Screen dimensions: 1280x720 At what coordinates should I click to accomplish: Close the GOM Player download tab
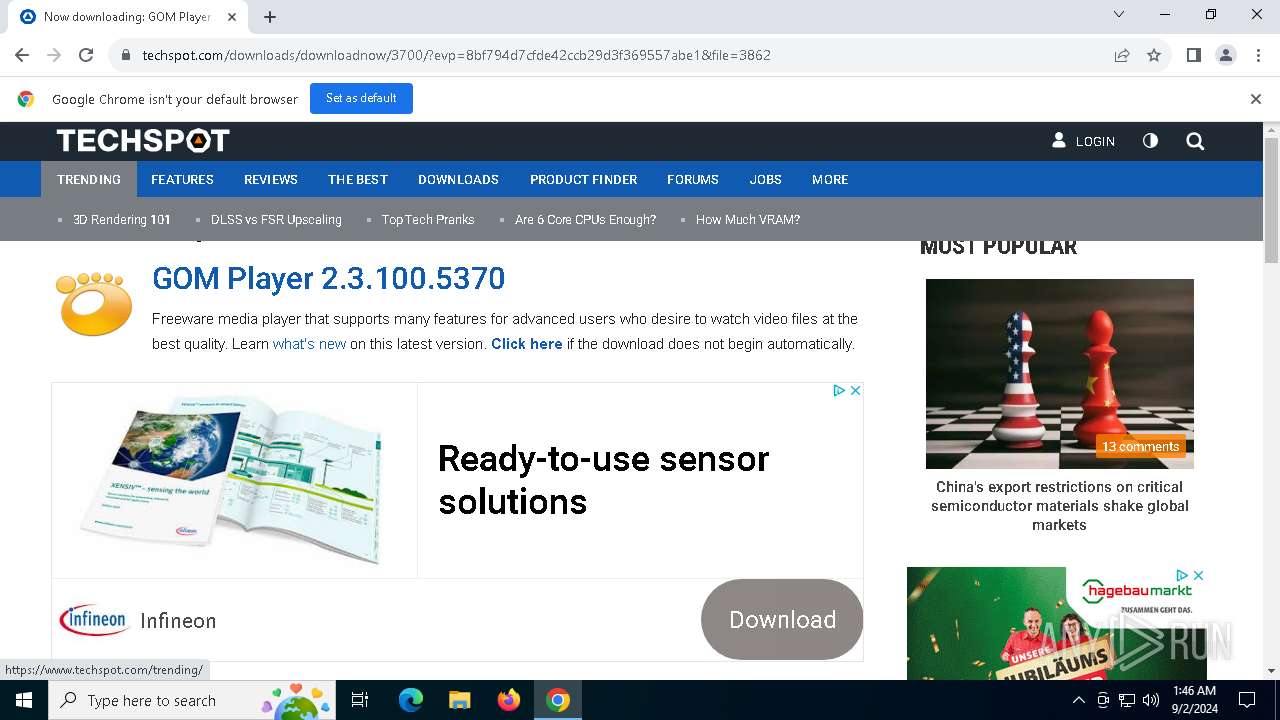pyautogui.click(x=232, y=17)
